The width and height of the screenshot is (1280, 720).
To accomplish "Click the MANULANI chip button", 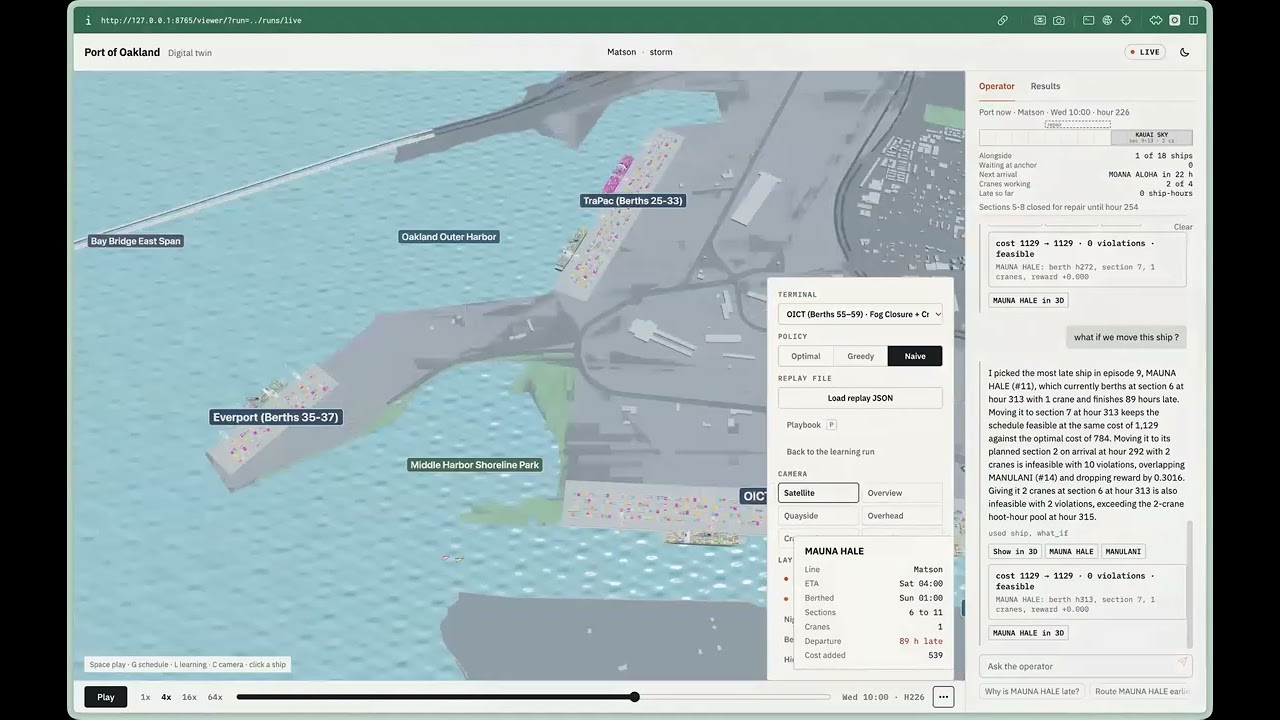I will pyautogui.click(x=1123, y=552).
